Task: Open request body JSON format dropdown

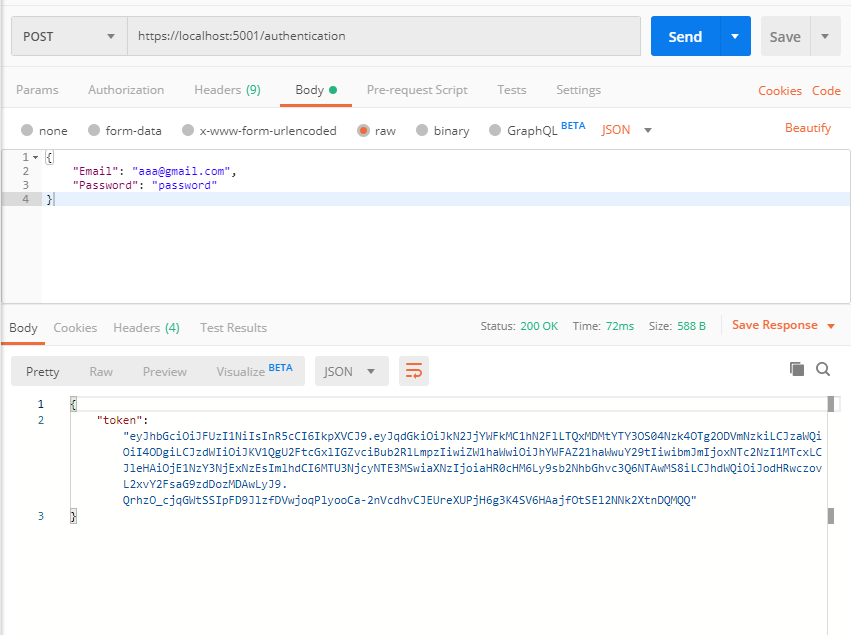Action: pos(626,130)
